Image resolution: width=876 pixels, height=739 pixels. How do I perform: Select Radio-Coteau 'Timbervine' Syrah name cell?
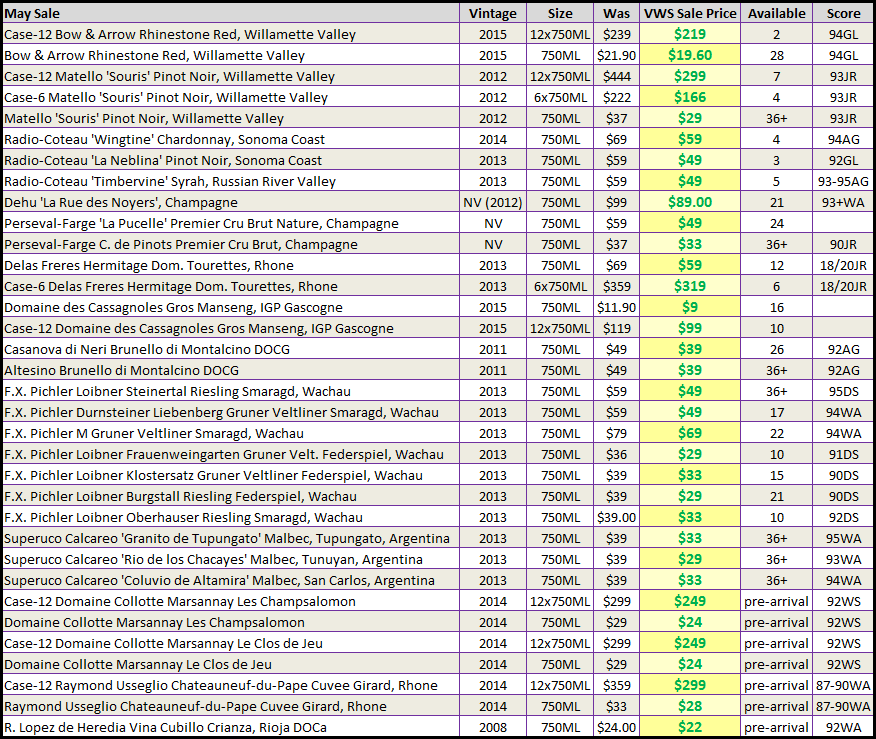231,182
